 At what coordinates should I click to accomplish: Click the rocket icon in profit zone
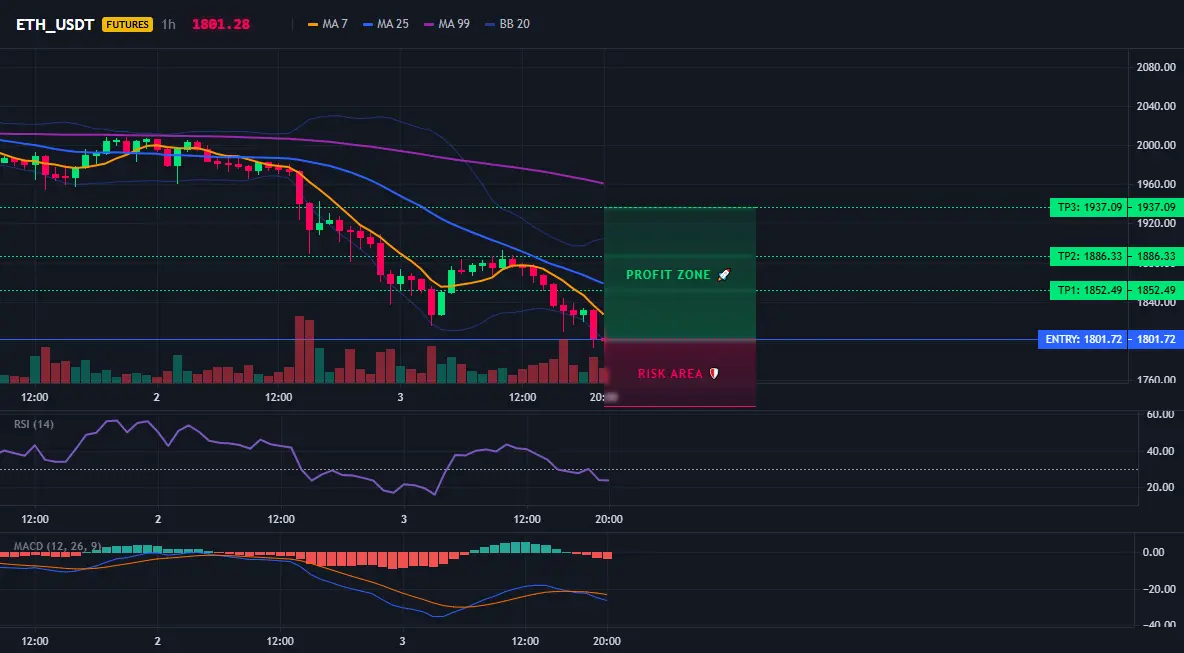coord(724,275)
